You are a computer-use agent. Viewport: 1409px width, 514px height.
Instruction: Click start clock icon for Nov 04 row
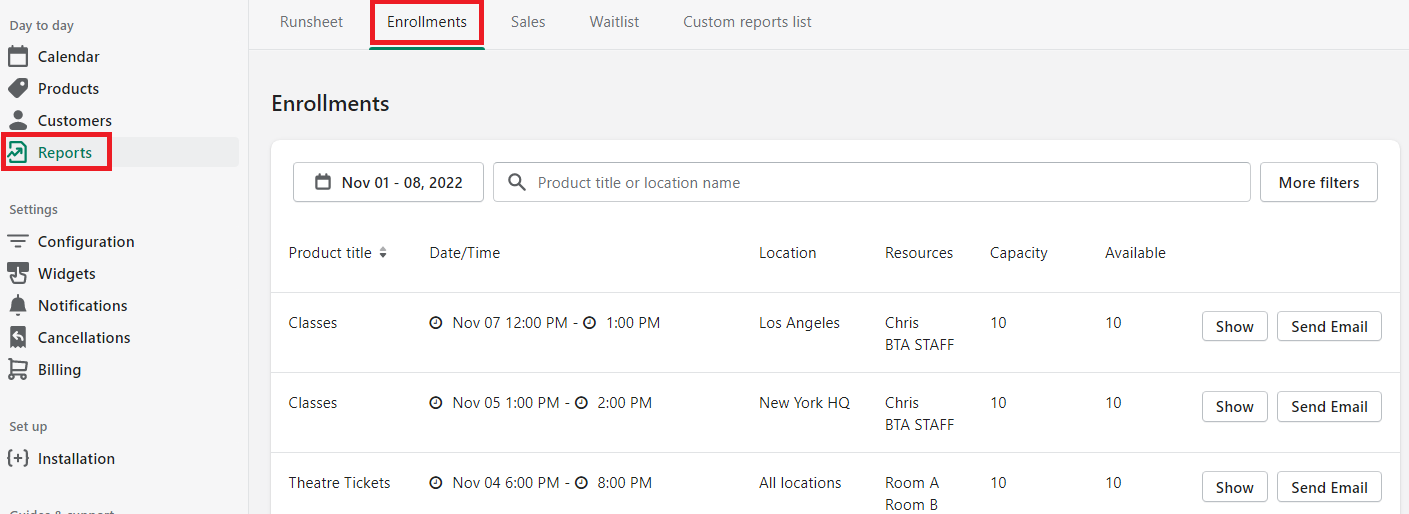436,483
